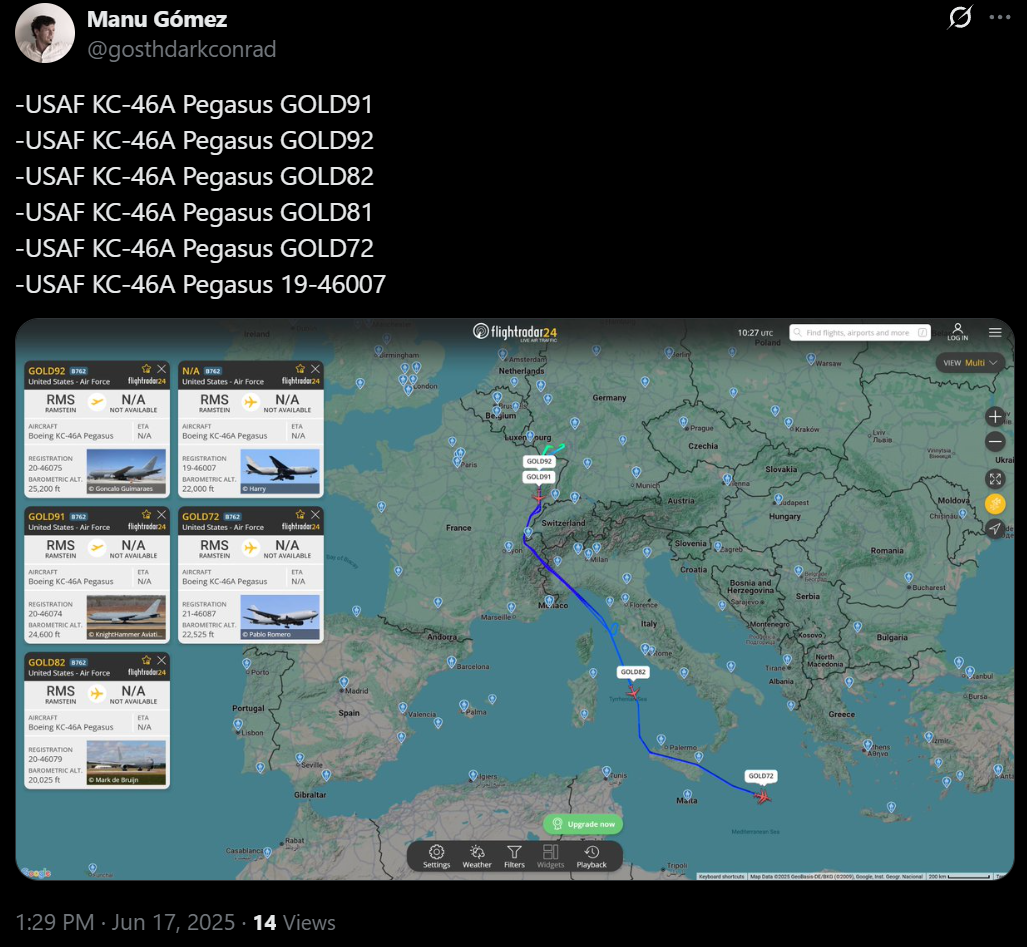Screen dimensions: 1027x947
Task: Click the crown icon on the N/A card
Action: click(300, 369)
